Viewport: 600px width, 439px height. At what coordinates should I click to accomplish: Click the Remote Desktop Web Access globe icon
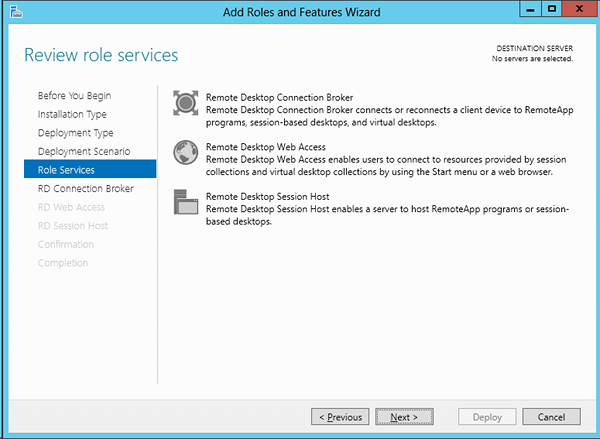(x=186, y=152)
